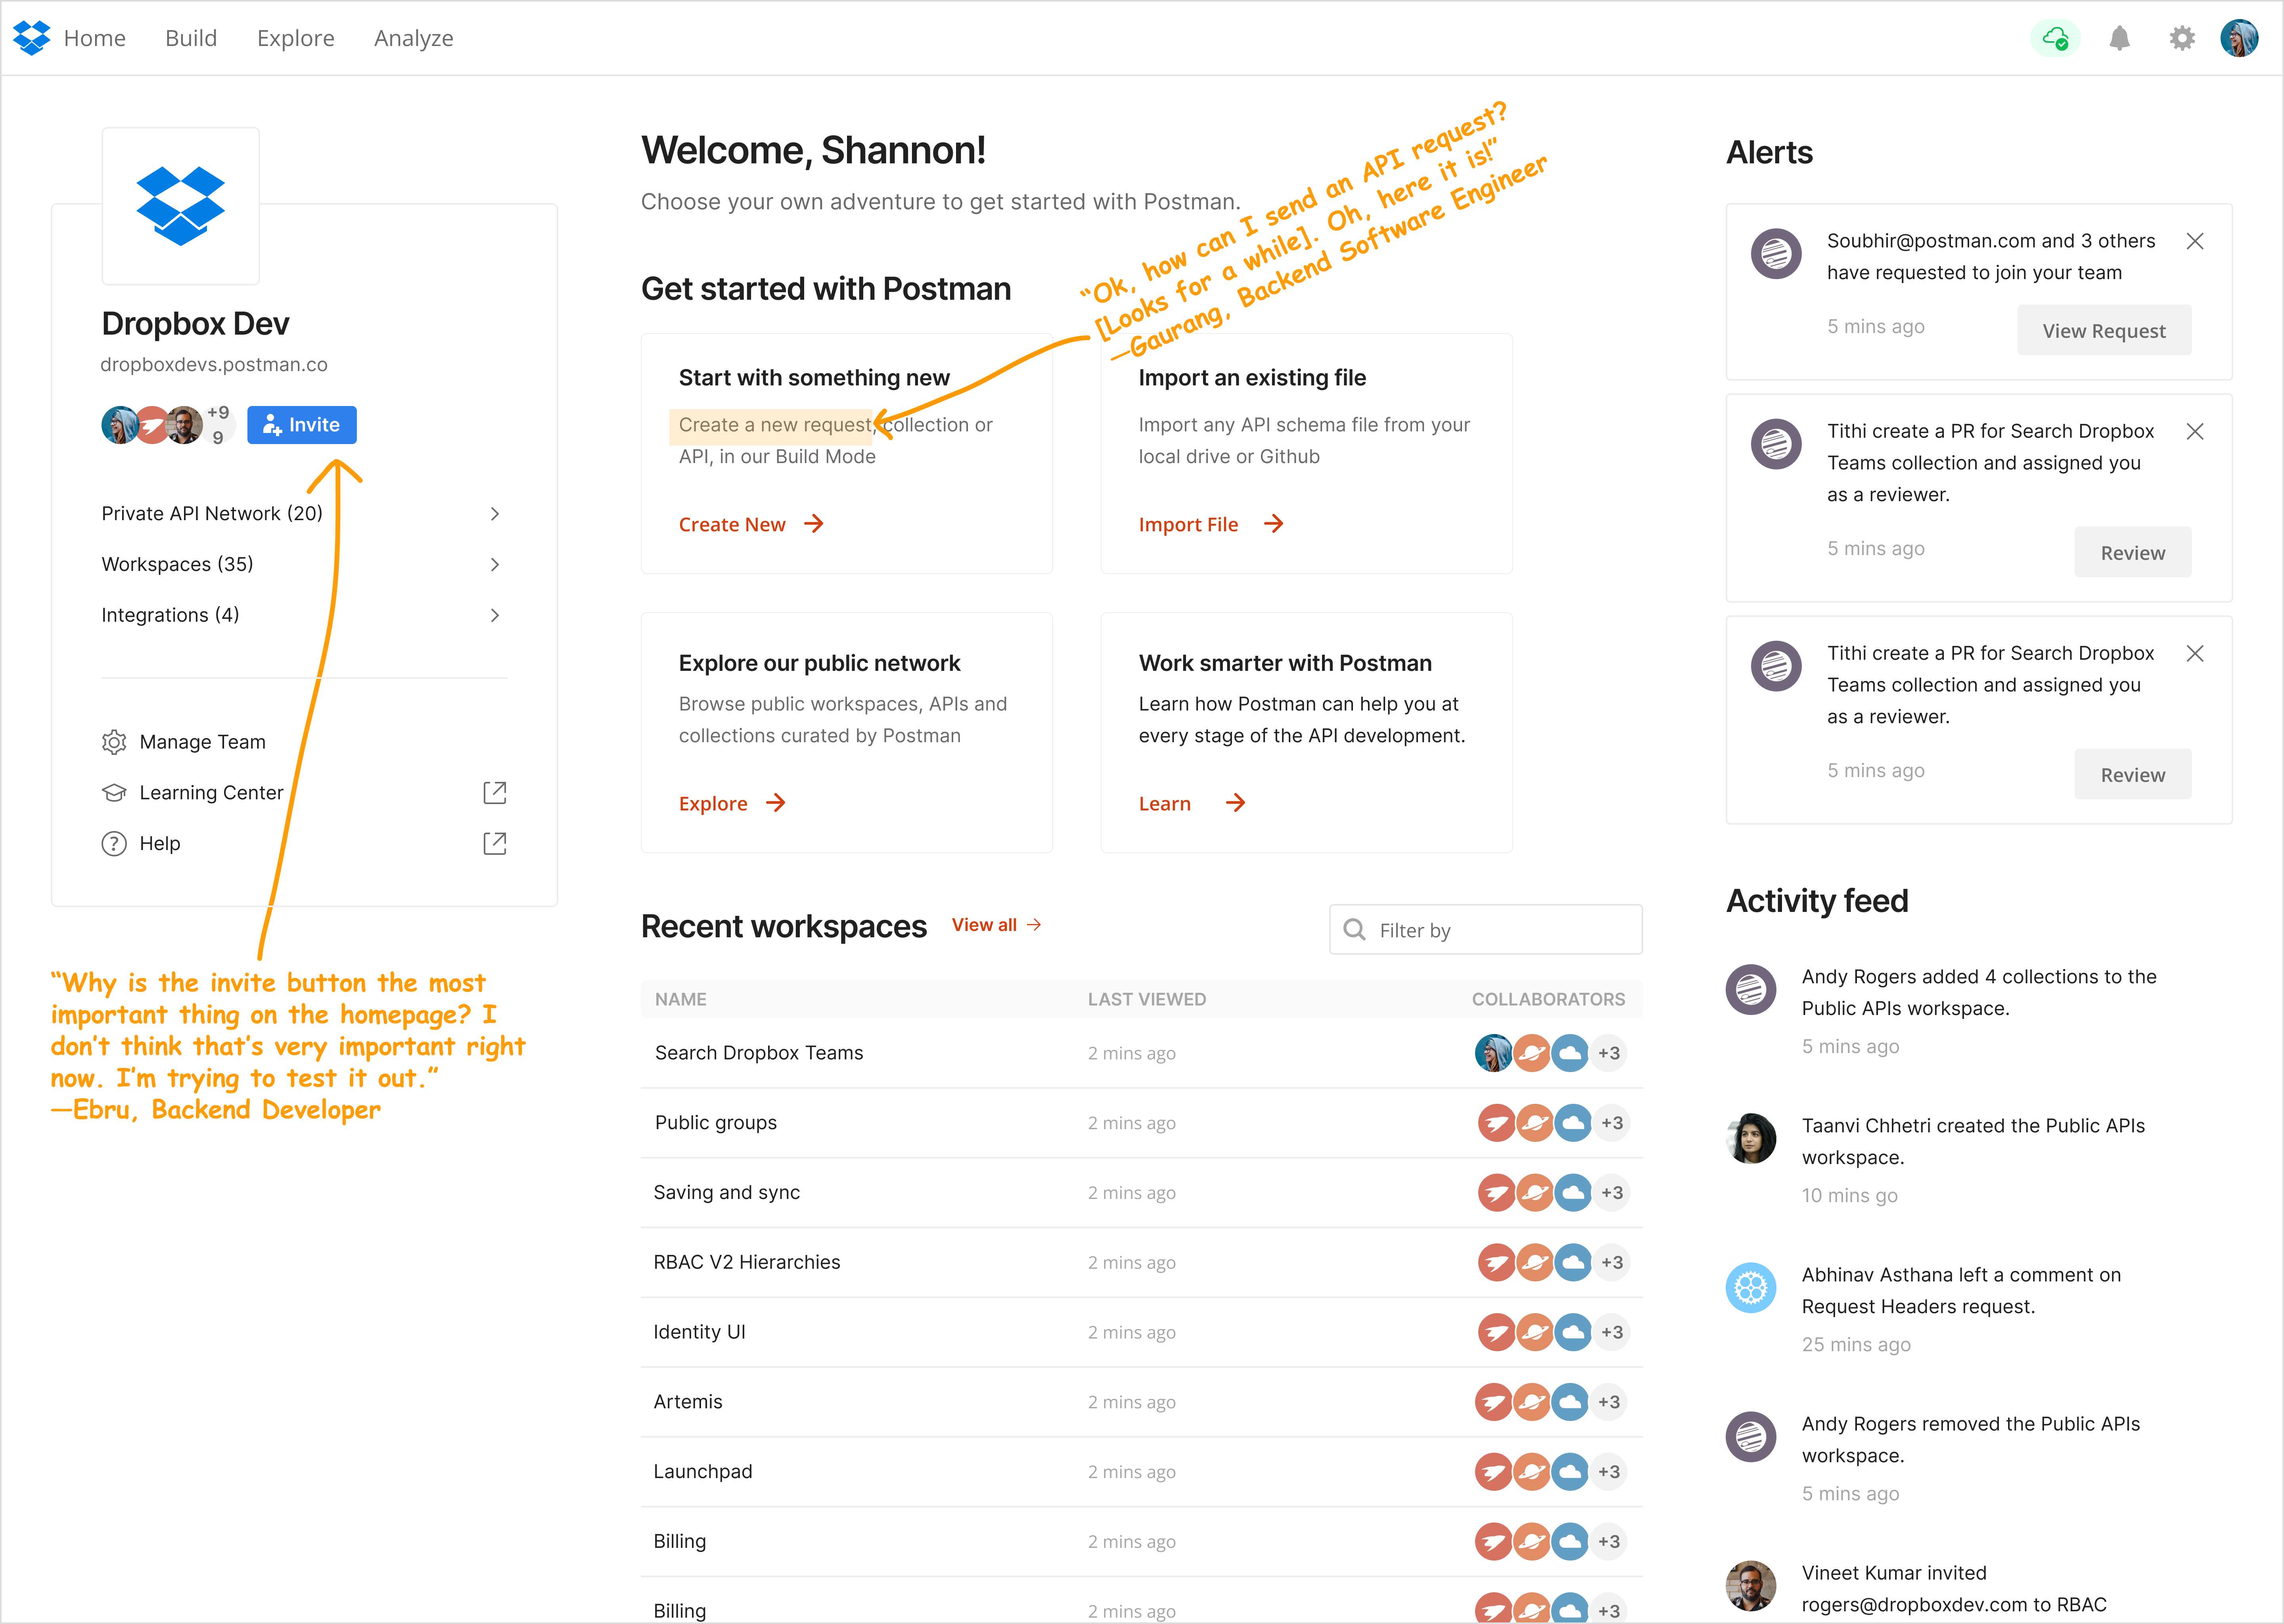Dismiss the Soubhir join request alert

(2195, 241)
